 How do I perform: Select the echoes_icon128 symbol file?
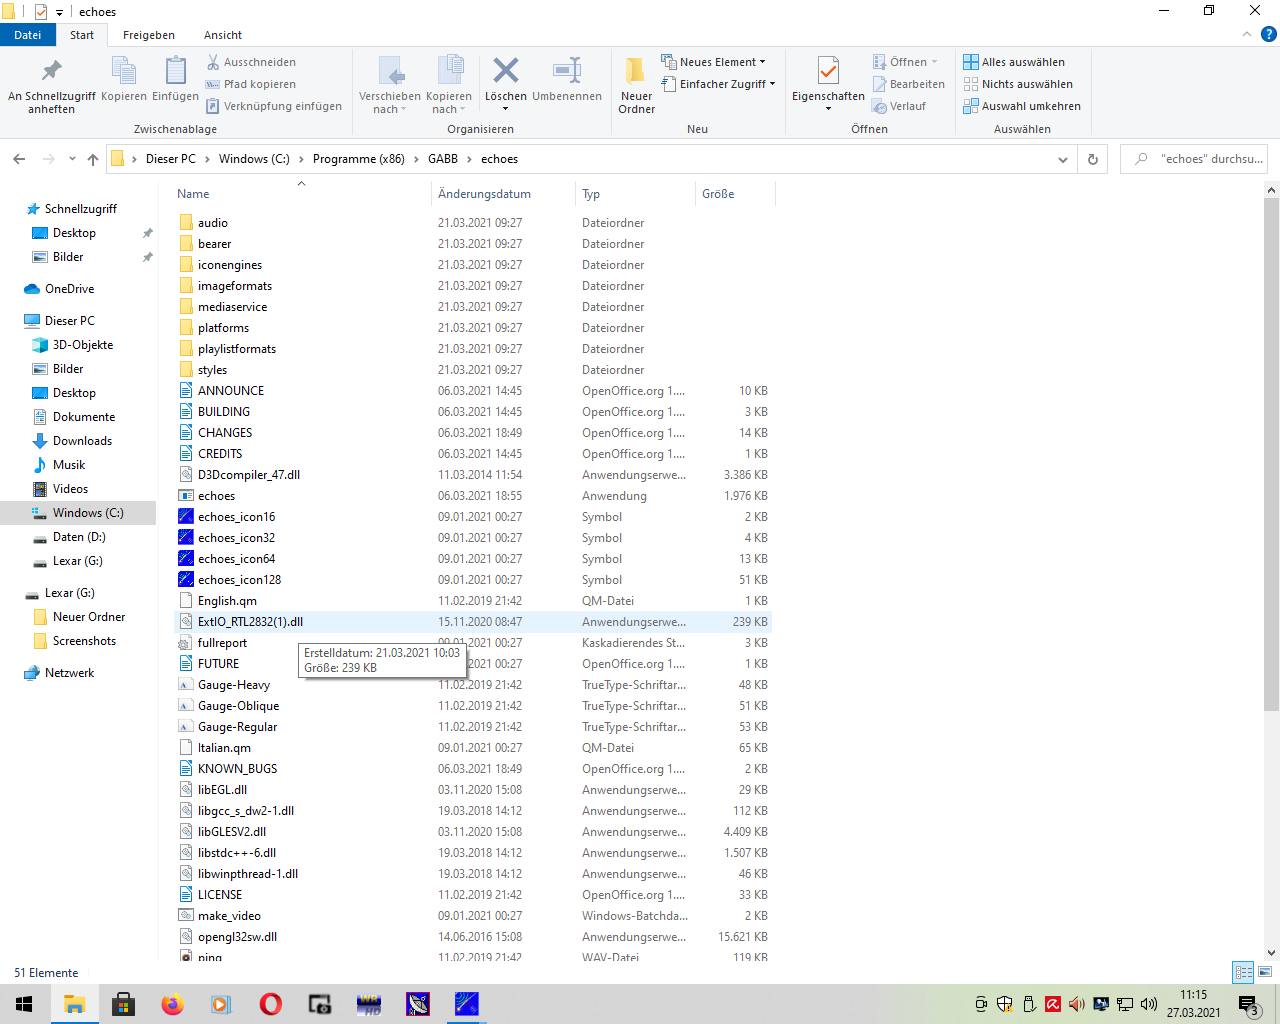coord(239,580)
